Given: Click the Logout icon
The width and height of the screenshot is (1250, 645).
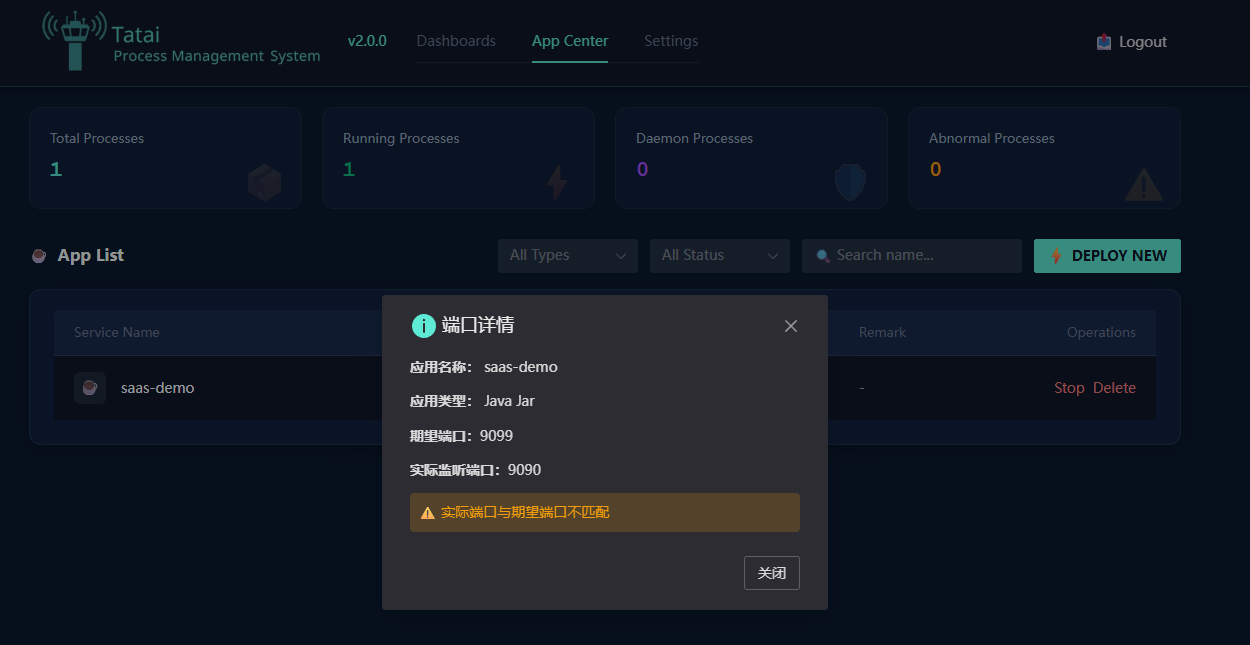Looking at the screenshot, I should (1104, 42).
